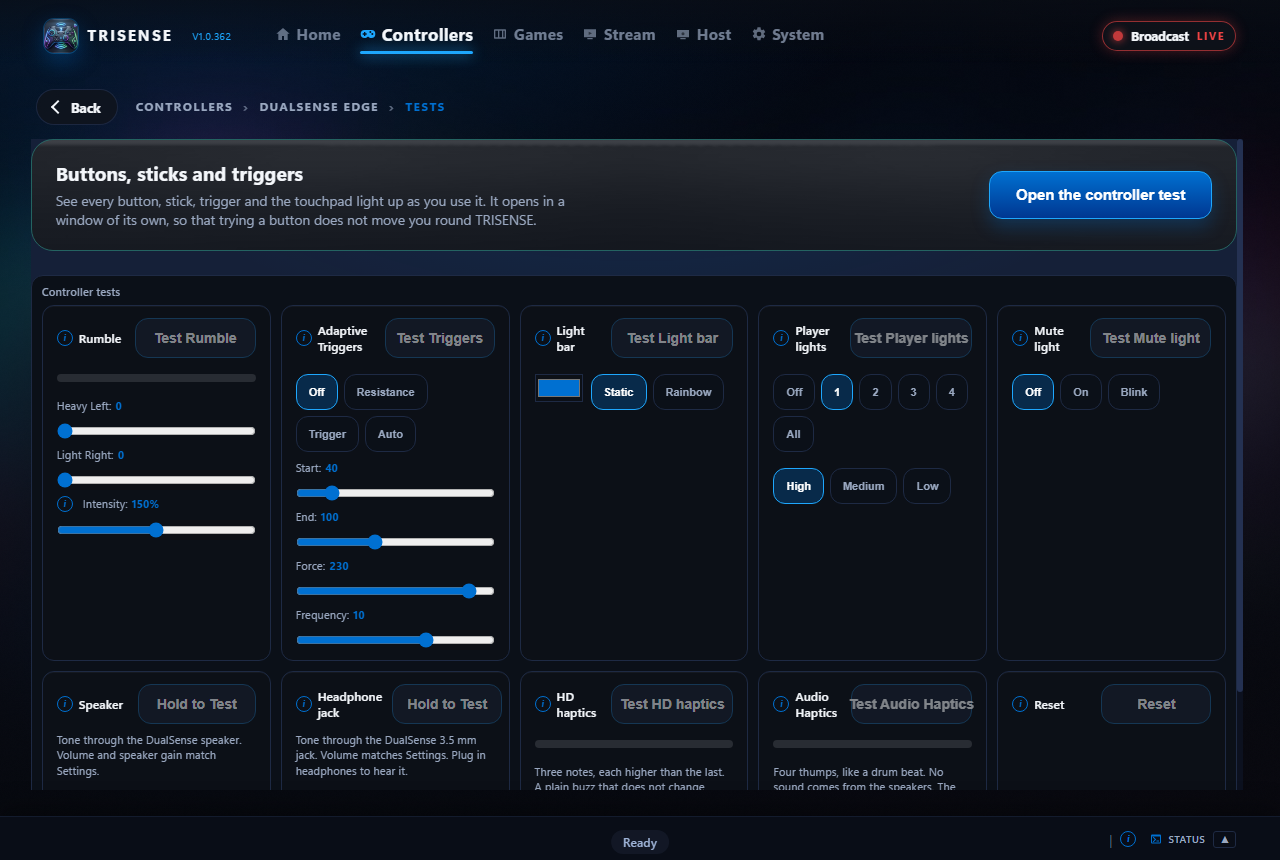Click the Heavy Left rumble slider

coord(156,431)
